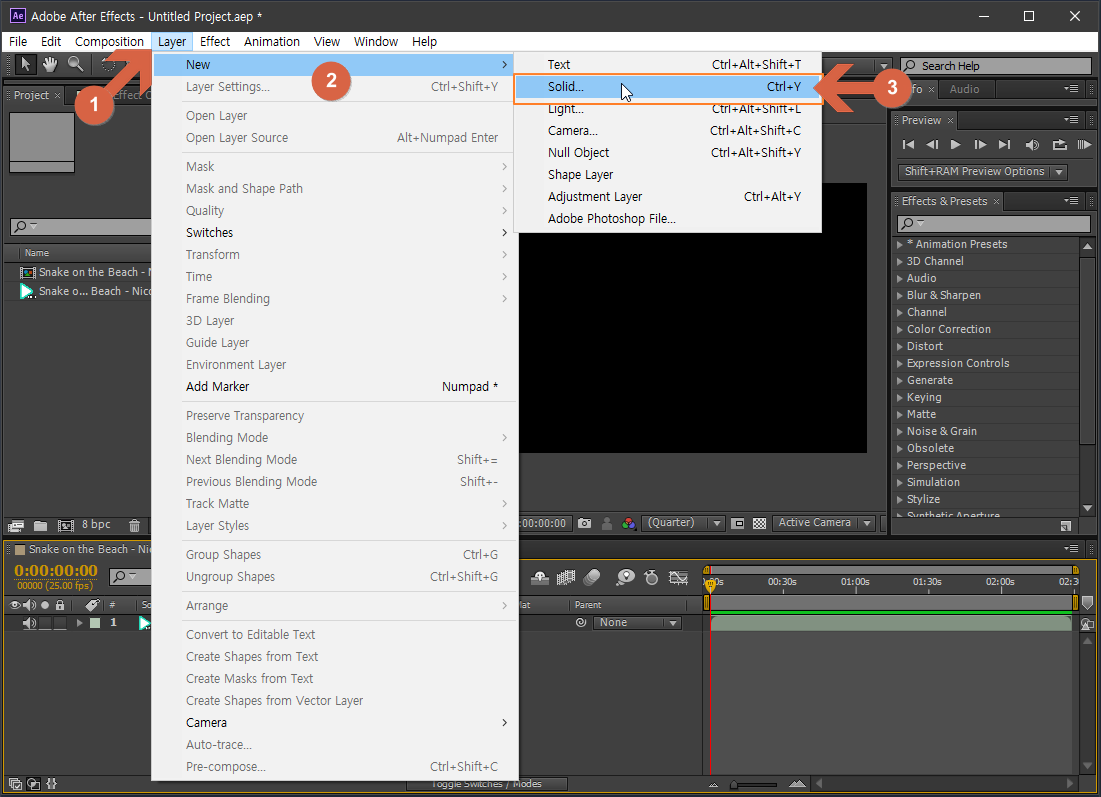This screenshot has height=797, width=1101.
Task: Open the brainstorm icon in timeline
Action: point(625,578)
